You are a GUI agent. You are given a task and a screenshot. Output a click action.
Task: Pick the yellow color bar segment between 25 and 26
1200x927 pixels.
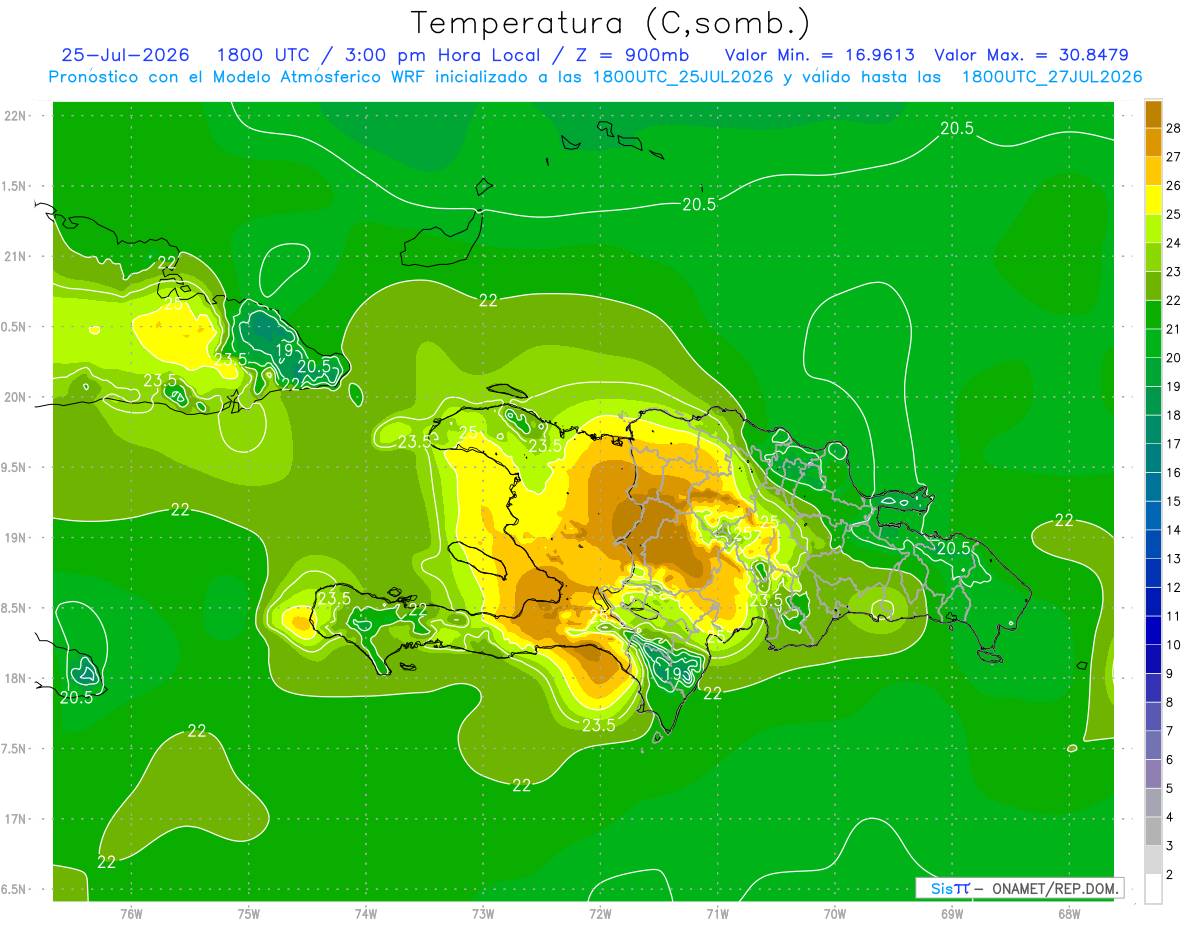pos(1153,200)
